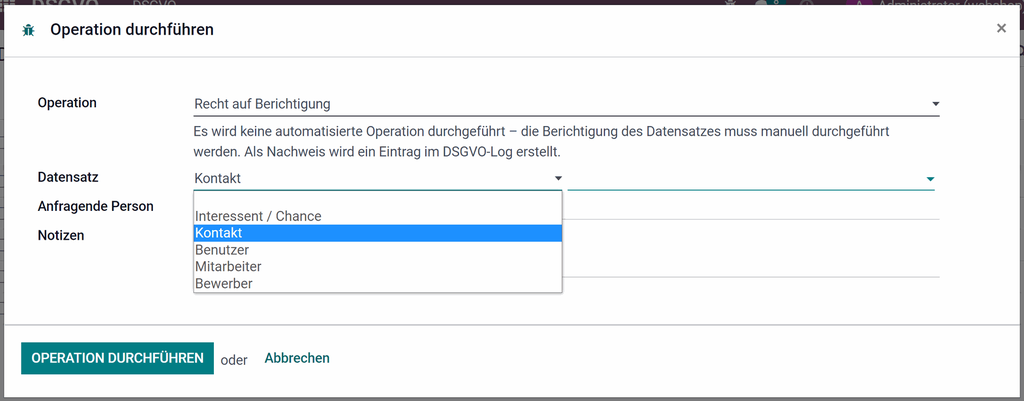This screenshot has width=1024, height=401.
Task: Click the Datensatz field label
Action: click(68, 177)
